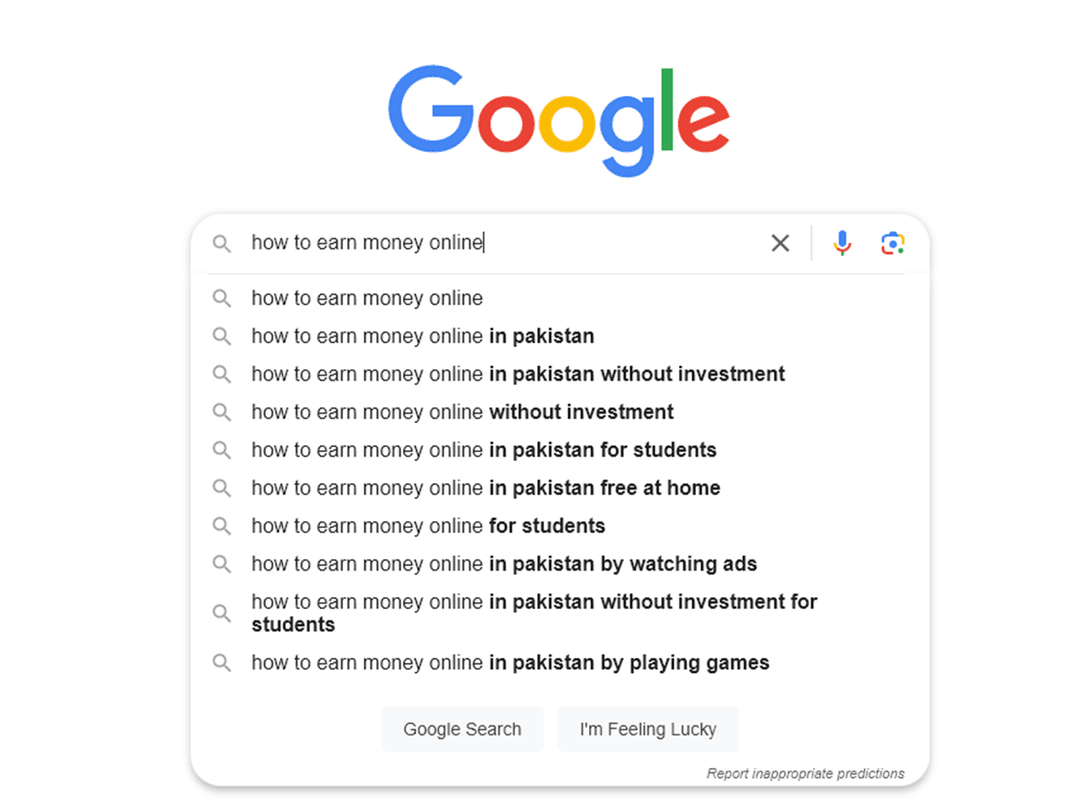Select 'in pakistan free at home' suggestion

click(485, 488)
